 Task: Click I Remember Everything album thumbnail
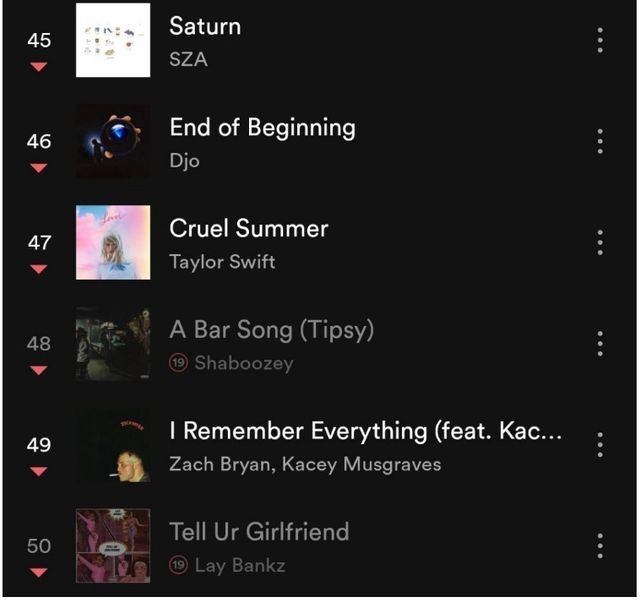point(113,444)
